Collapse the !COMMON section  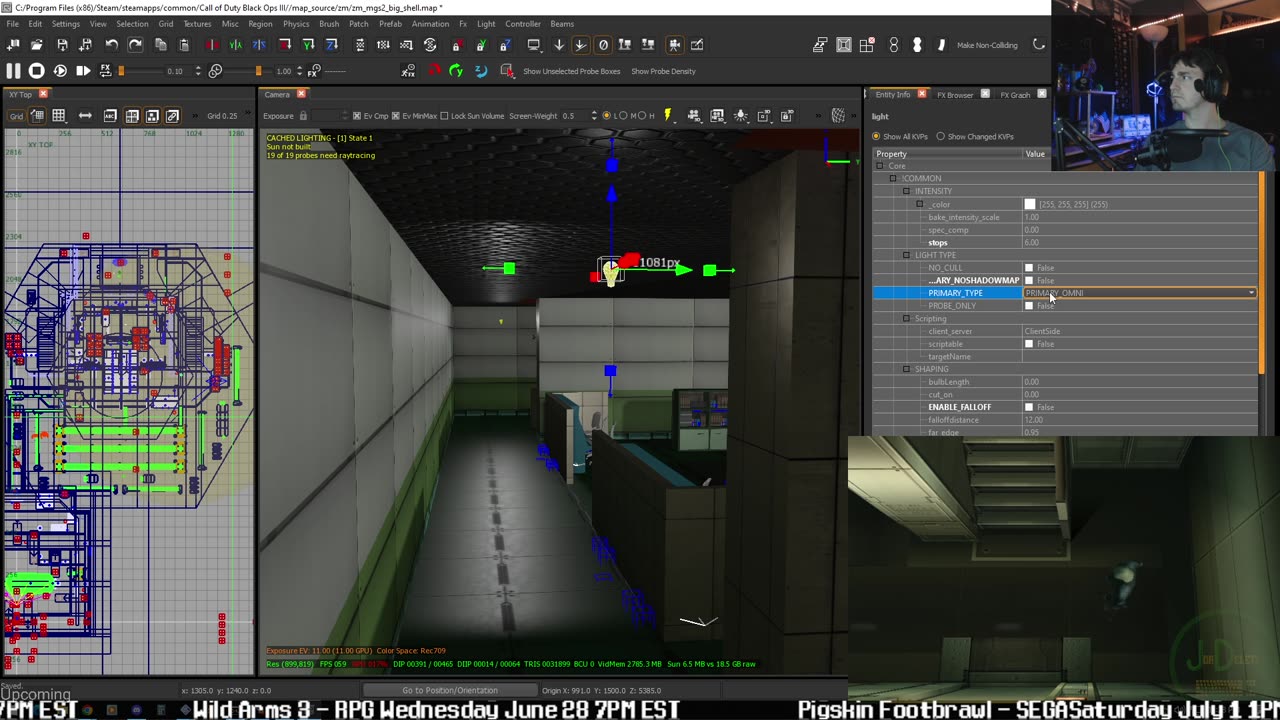click(893, 178)
